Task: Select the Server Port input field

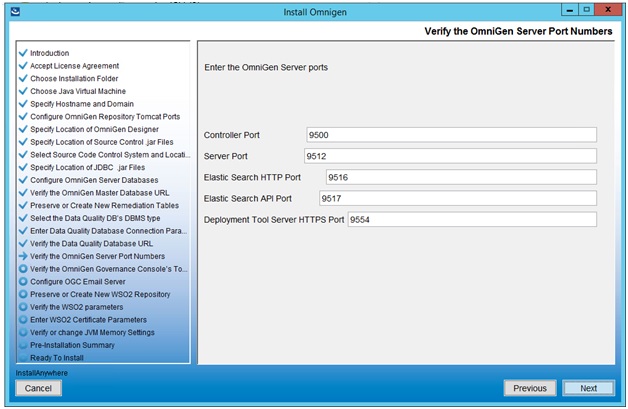Action: click(x=450, y=156)
